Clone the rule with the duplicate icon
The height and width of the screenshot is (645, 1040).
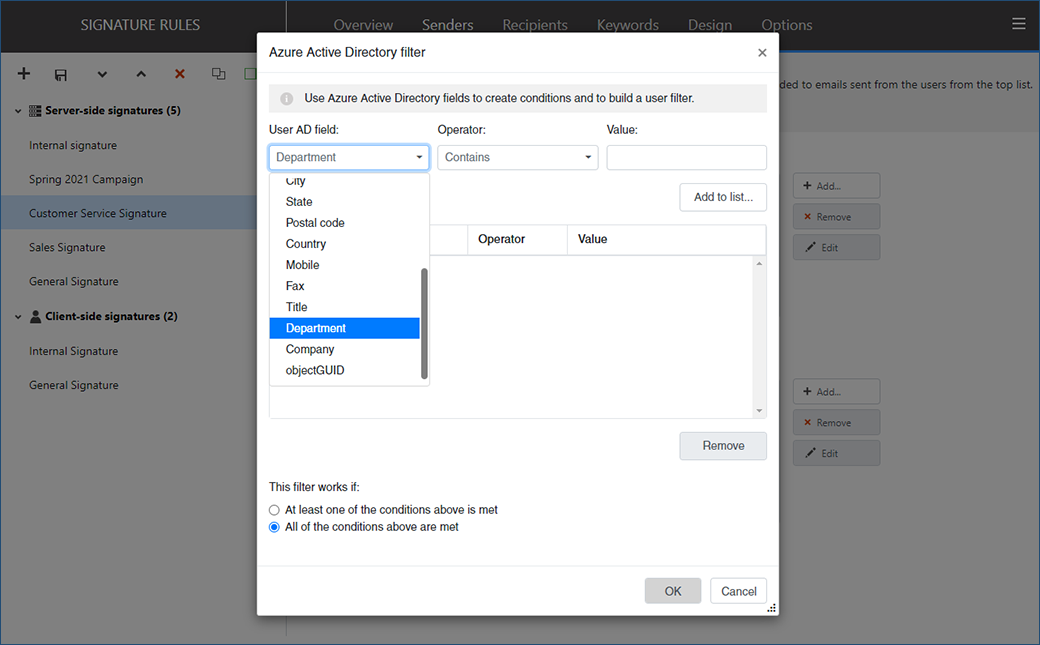[x=218, y=74]
